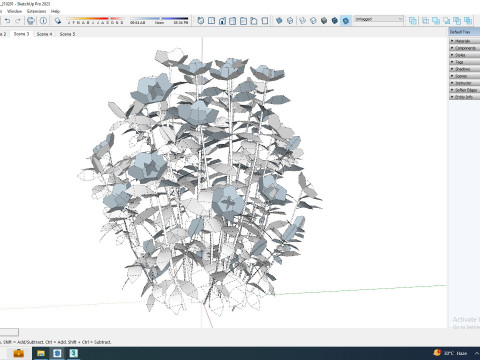Click the Wireframe style cube icon
This screenshot has height=360, width=480.
coord(302,21)
